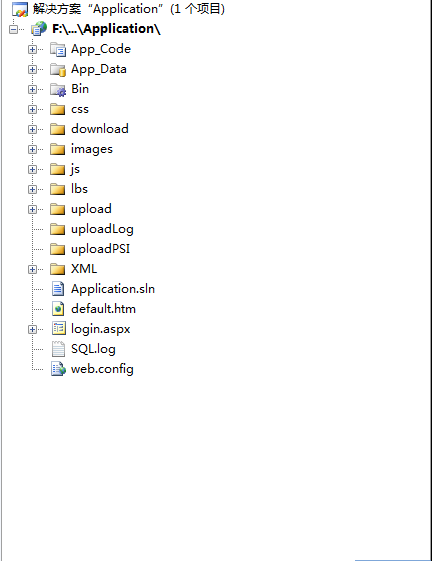Expand the App_Data folder
This screenshot has height=561, width=432.
coord(32,69)
